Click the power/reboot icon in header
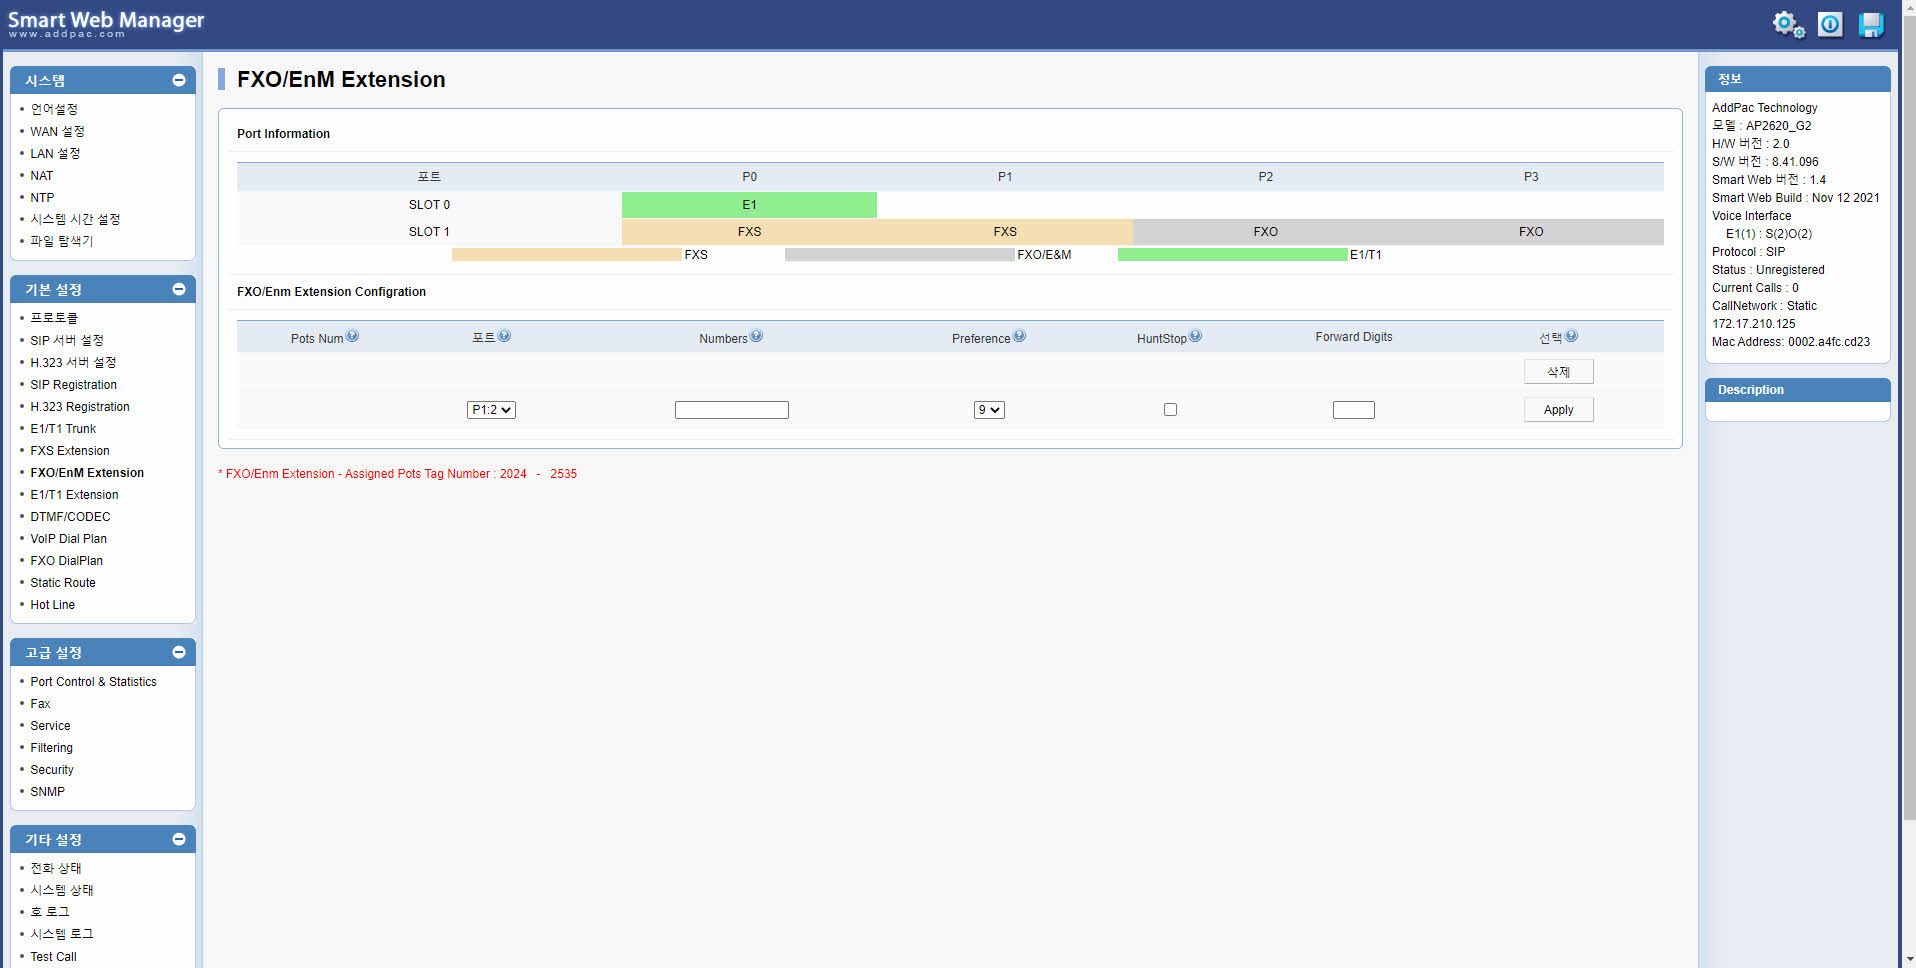The height and width of the screenshot is (968, 1916). [x=1830, y=24]
